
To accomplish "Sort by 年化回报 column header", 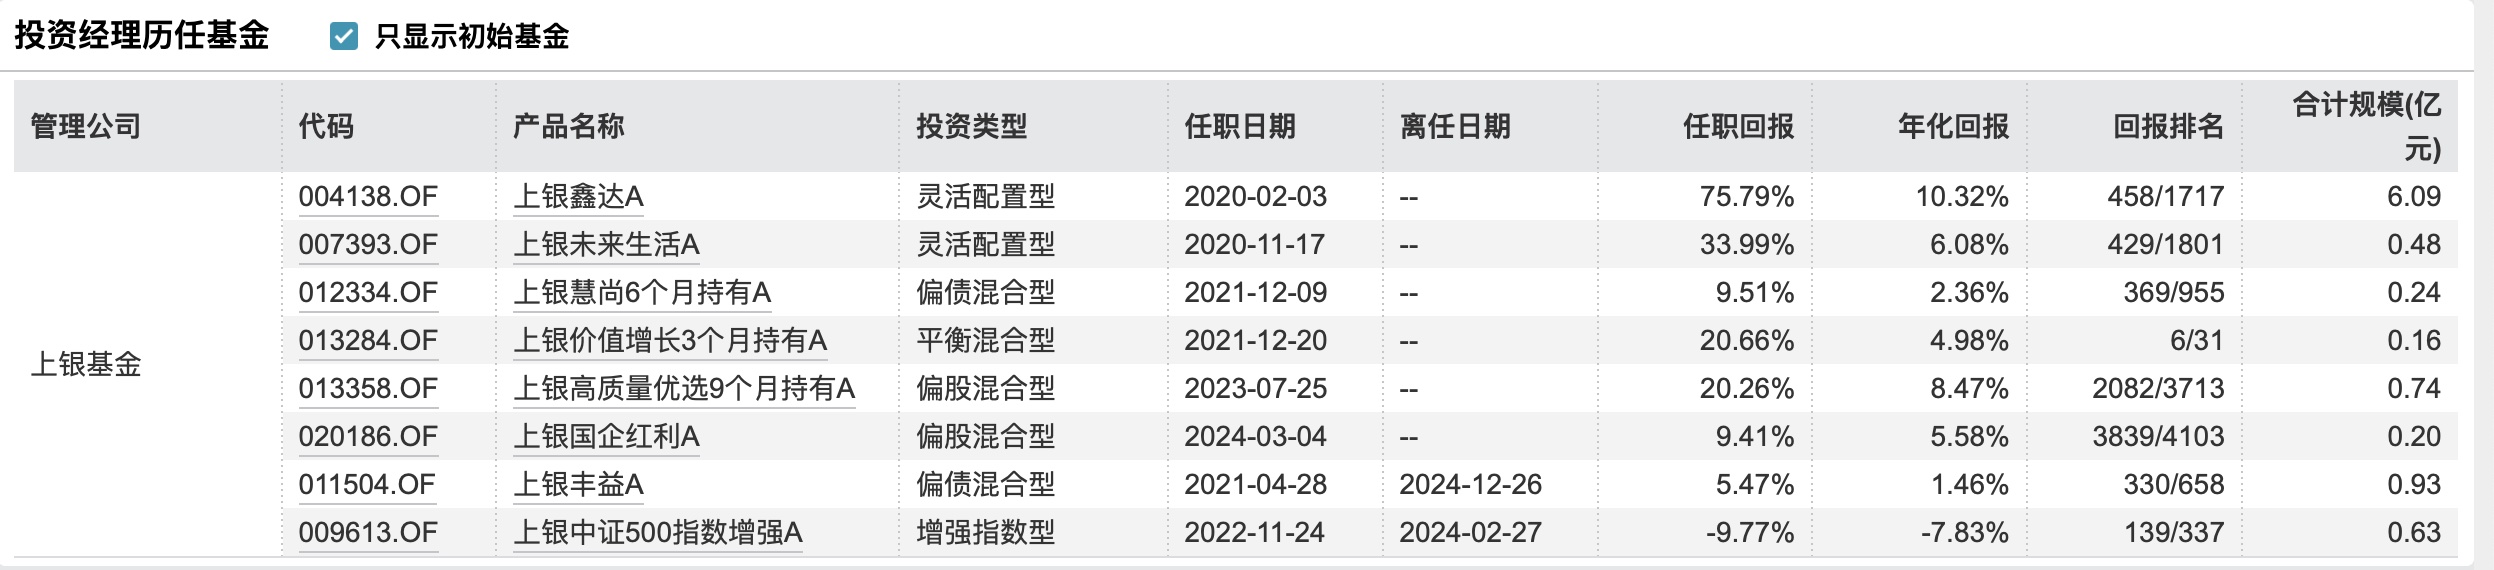I will tap(1953, 127).
